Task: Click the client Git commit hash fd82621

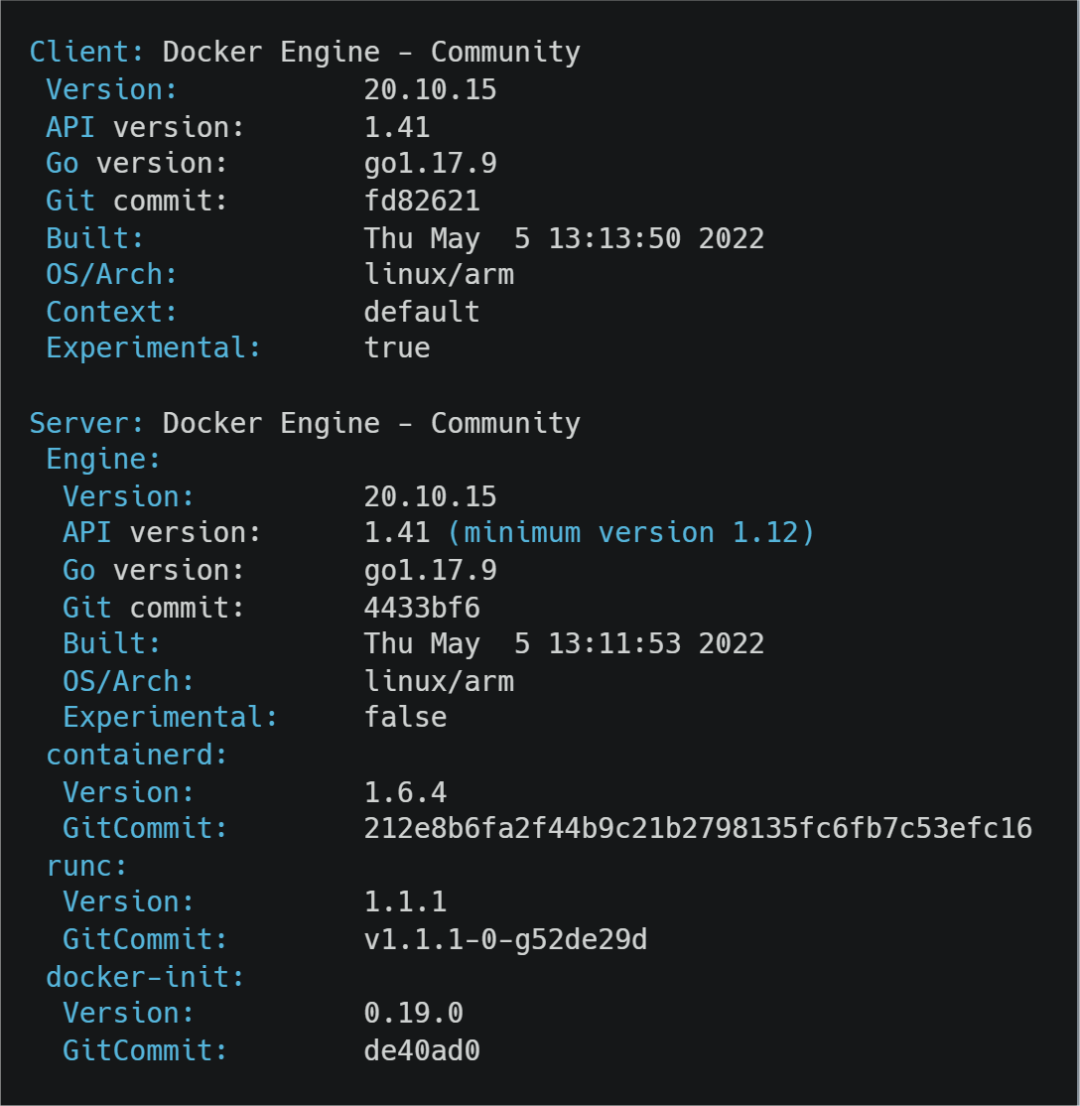Action: 422,201
